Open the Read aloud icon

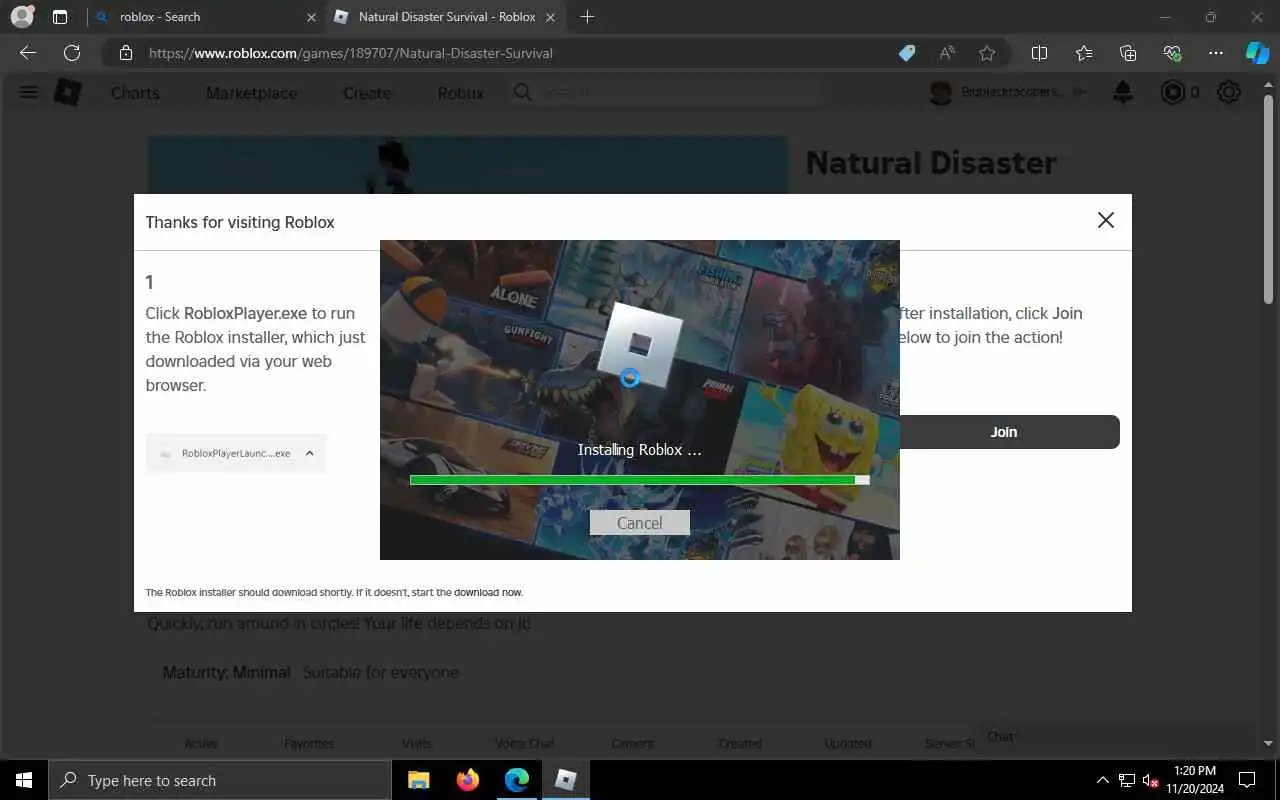click(946, 53)
